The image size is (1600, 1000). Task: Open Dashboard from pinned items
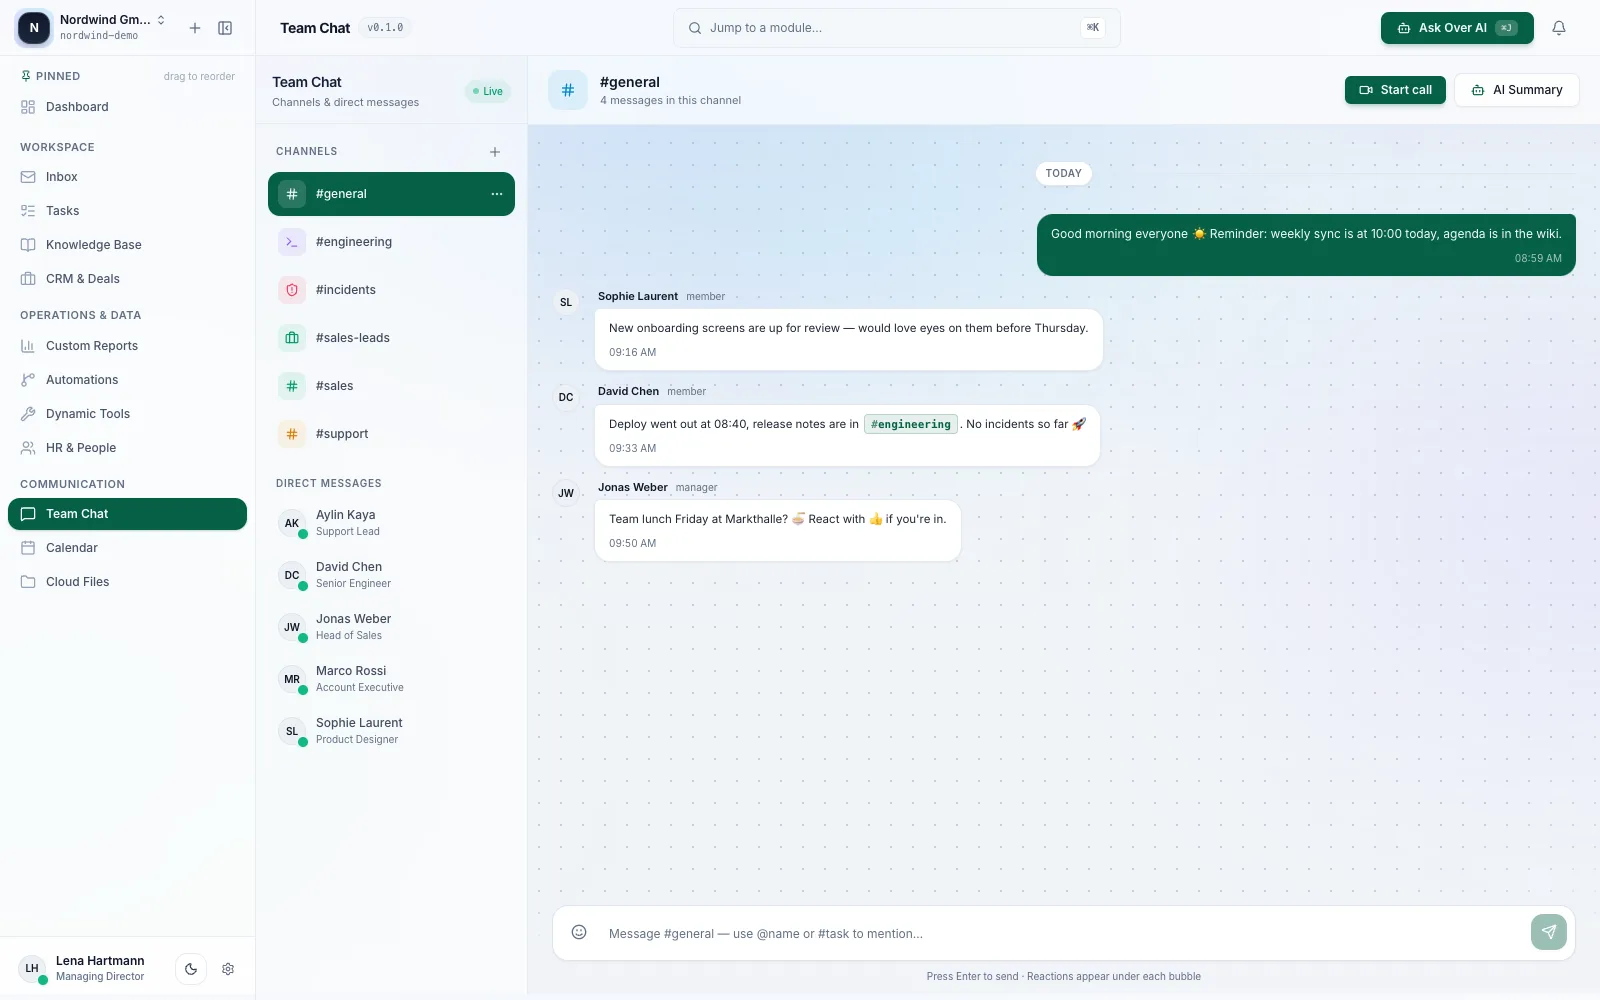(x=127, y=107)
